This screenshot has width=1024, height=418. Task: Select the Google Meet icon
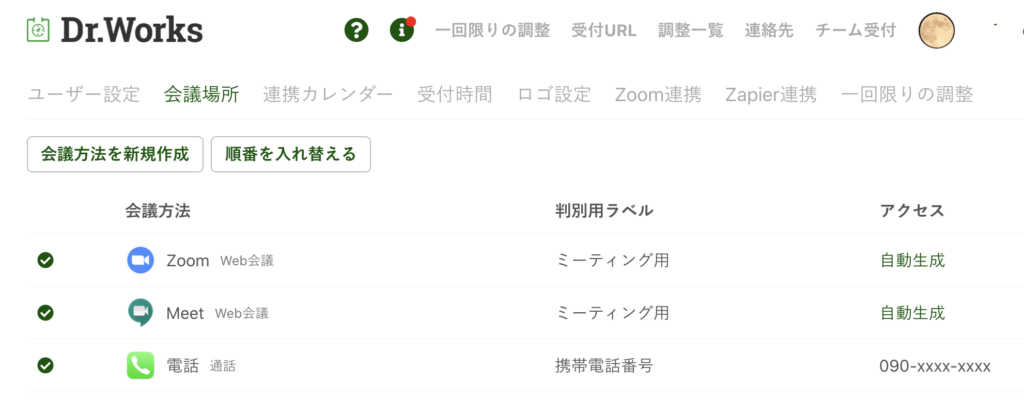click(140, 313)
